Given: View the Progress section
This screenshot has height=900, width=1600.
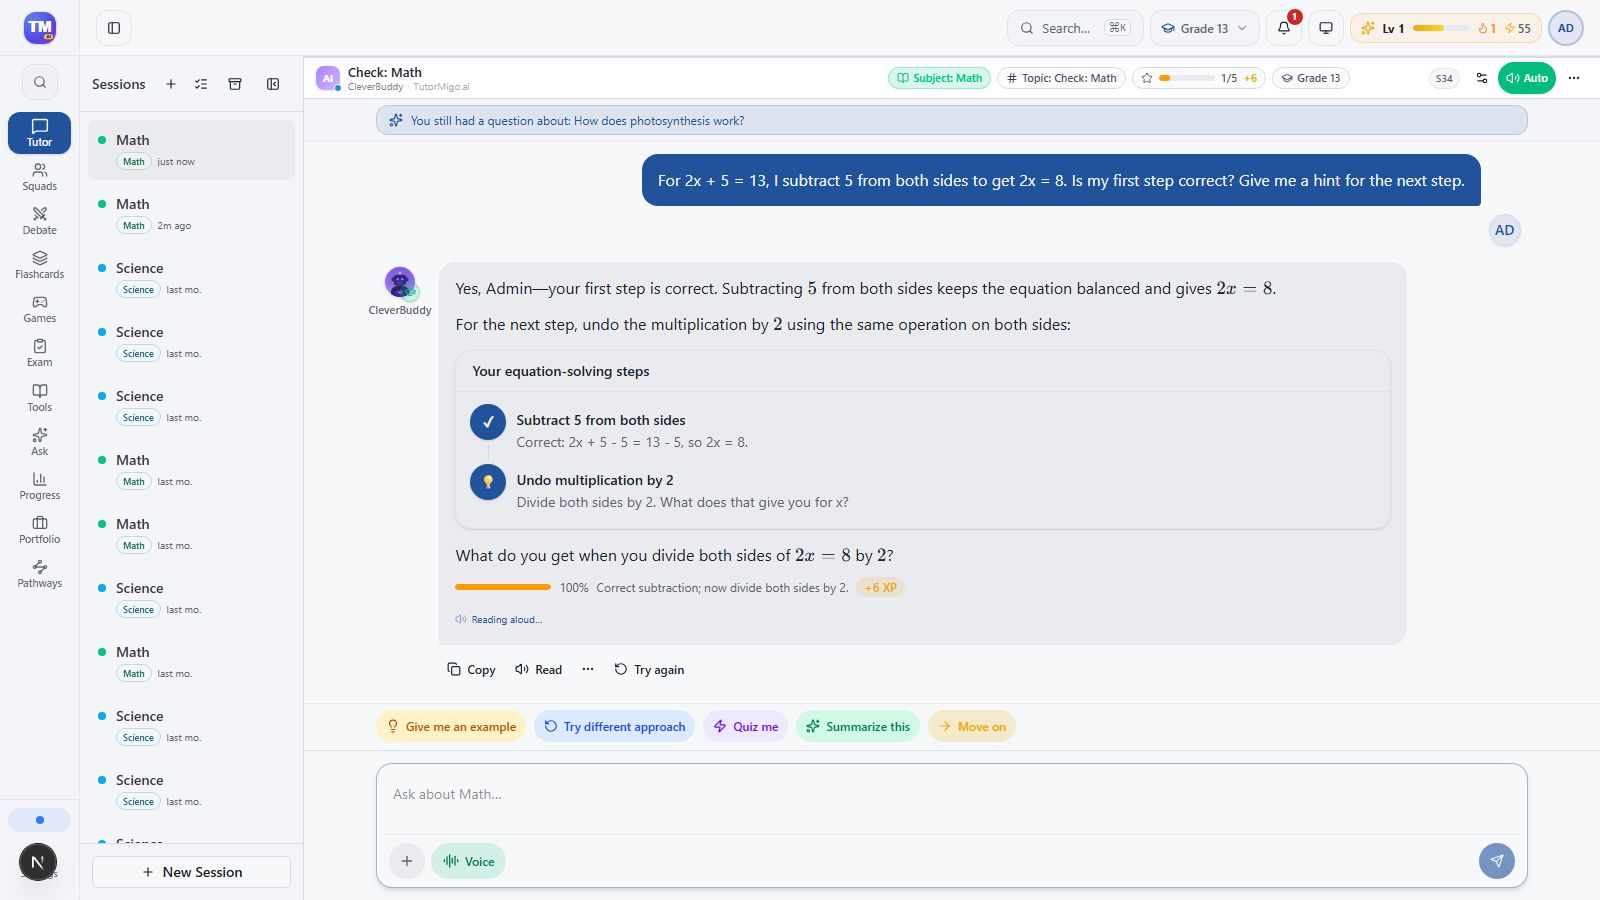Looking at the screenshot, I should point(39,486).
